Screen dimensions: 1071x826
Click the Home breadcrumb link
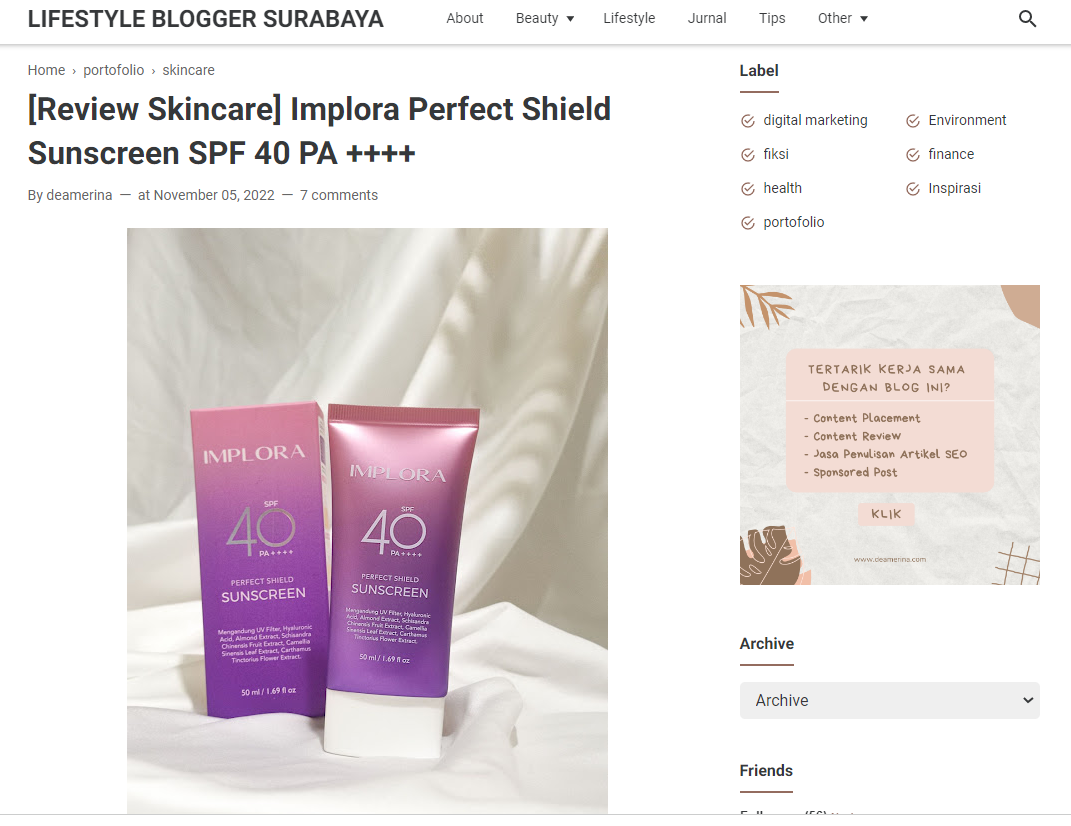click(x=46, y=70)
